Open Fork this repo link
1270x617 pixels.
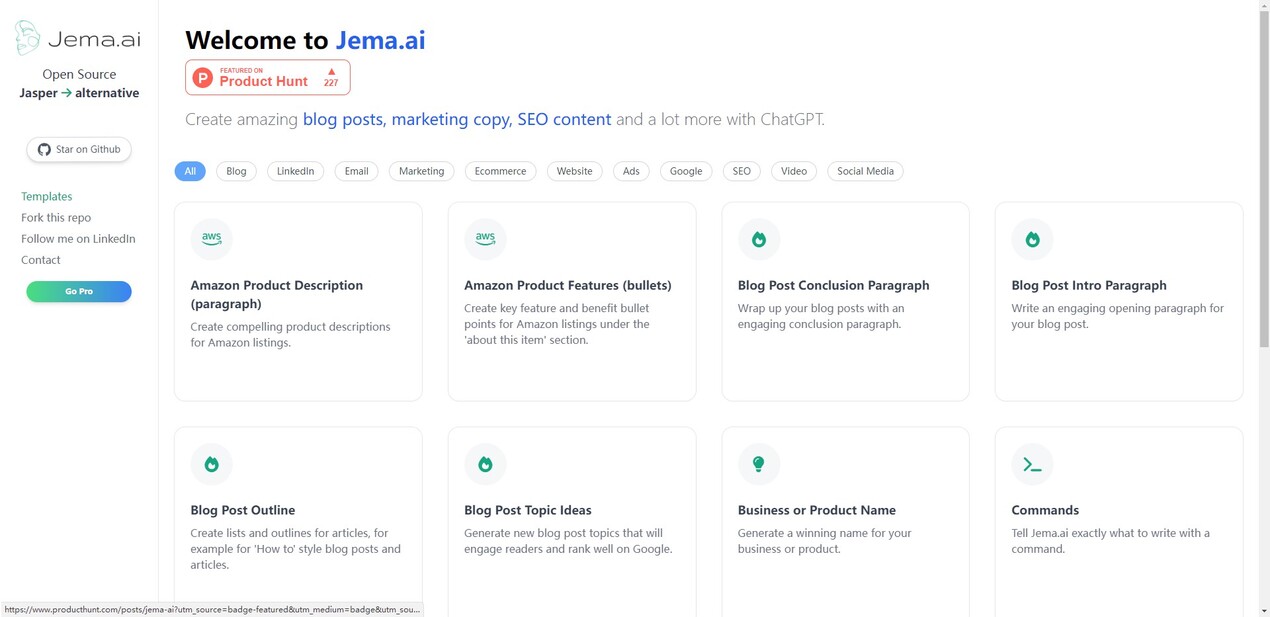(56, 218)
